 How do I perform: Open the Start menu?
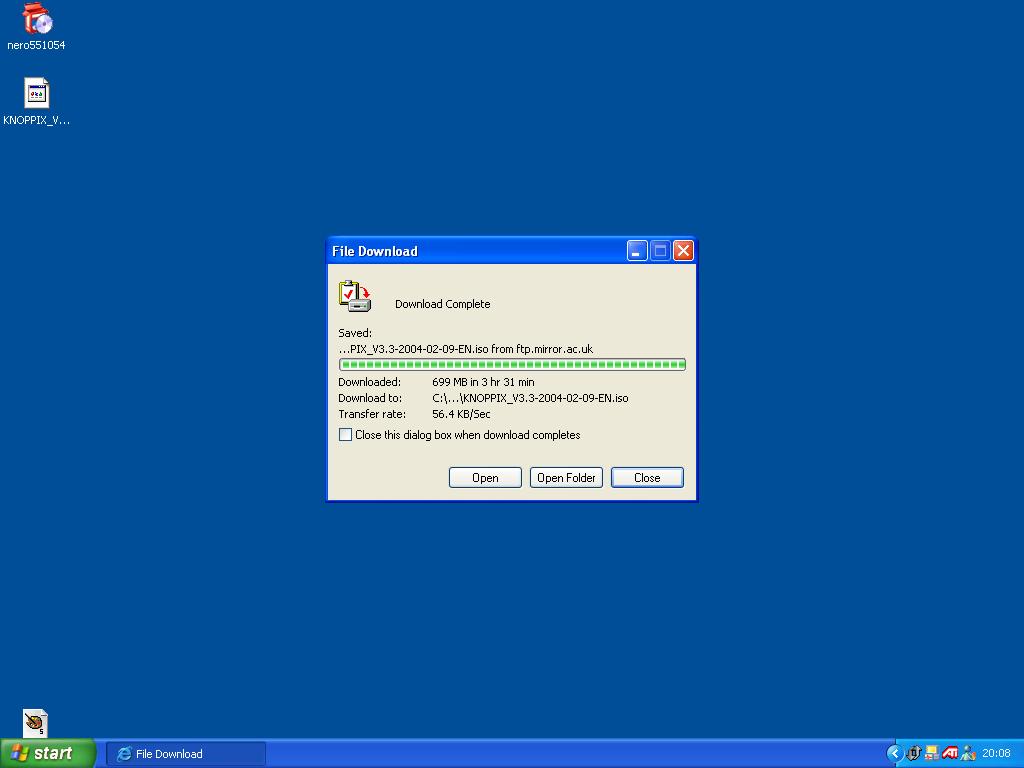point(48,753)
